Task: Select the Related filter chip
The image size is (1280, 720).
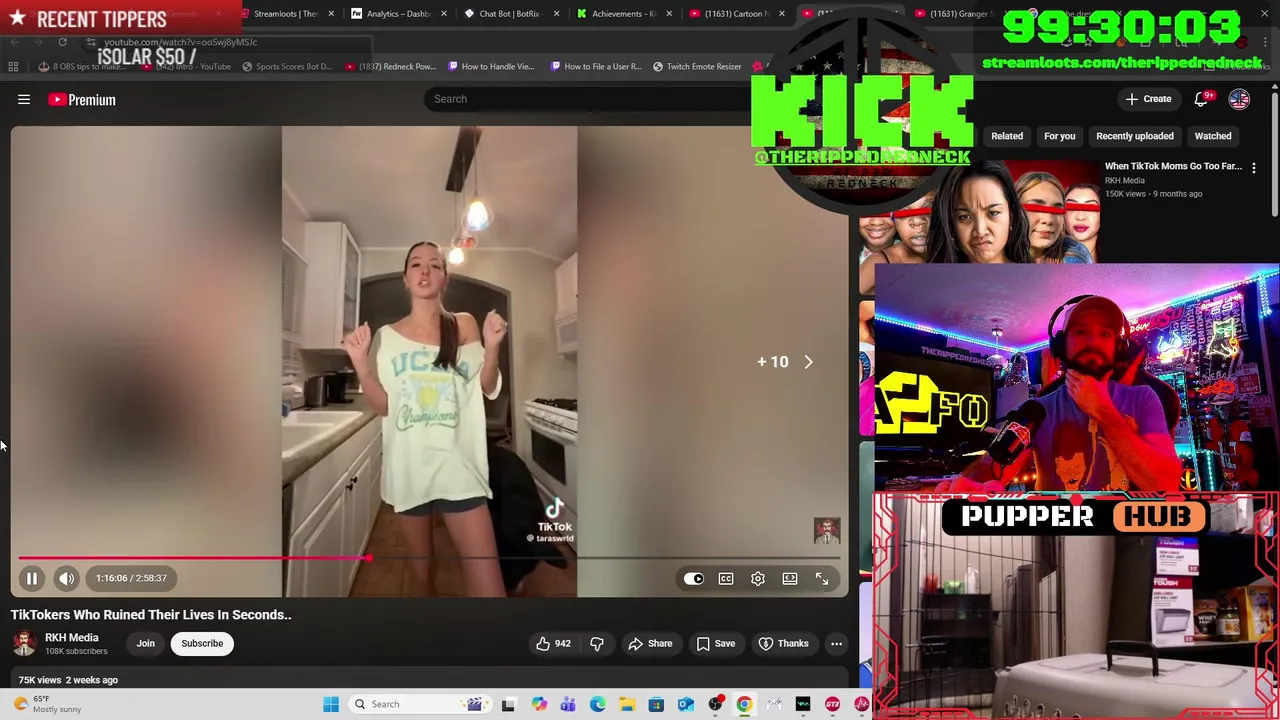Action: (x=1007, y=136)
